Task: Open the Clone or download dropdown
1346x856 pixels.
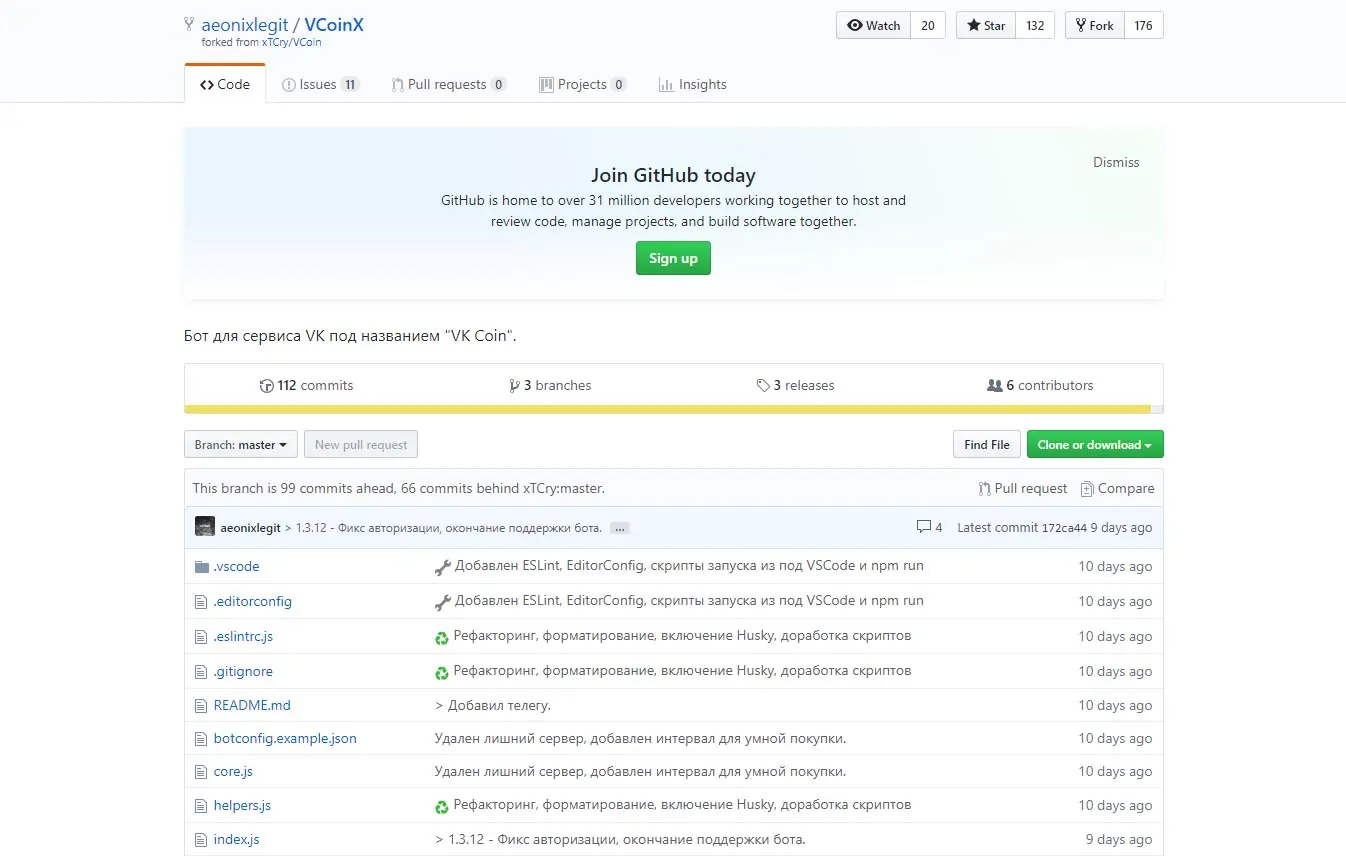Action: point(1095,445)
